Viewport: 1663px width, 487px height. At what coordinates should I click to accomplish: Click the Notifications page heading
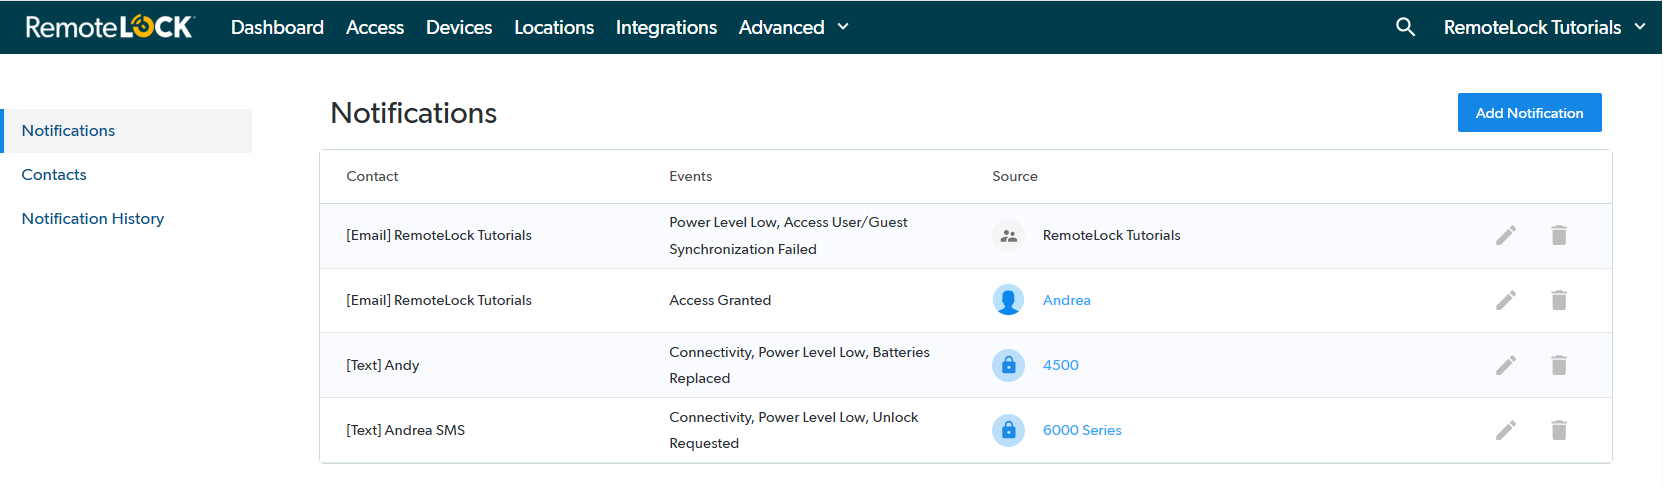tap(414, 113)
